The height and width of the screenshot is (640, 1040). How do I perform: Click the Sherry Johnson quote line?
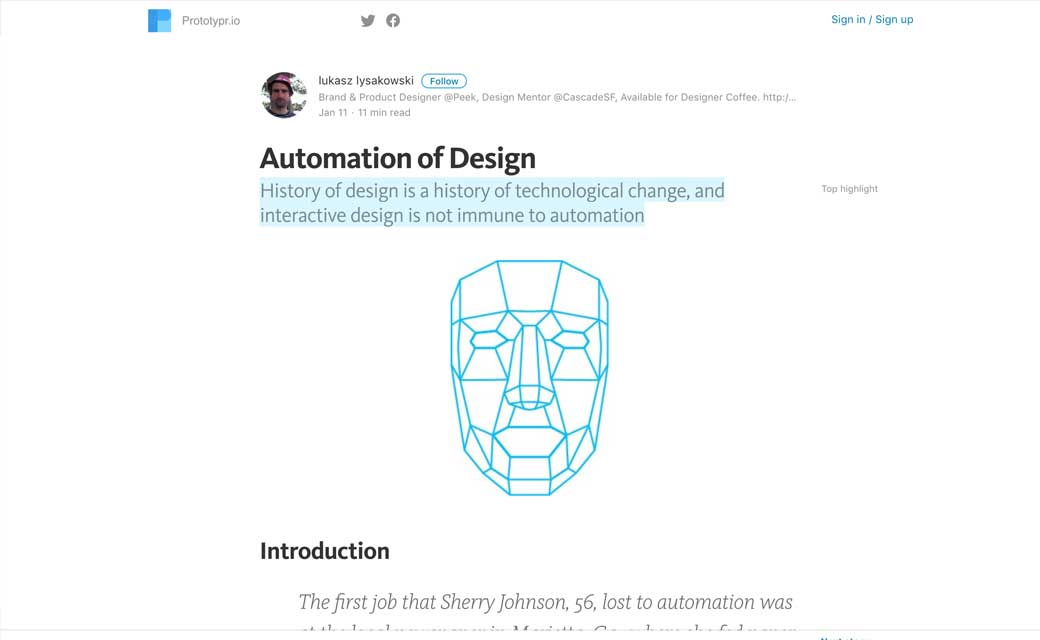pos(545,602)
